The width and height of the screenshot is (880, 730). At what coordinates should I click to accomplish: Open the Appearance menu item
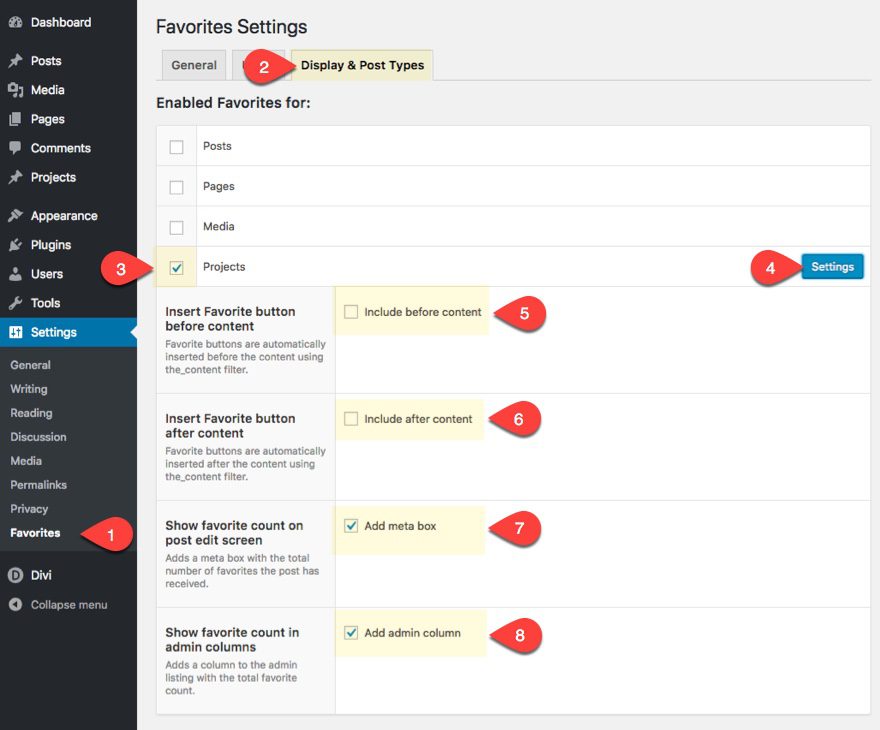pyautogui.click(x=68, y=215)
